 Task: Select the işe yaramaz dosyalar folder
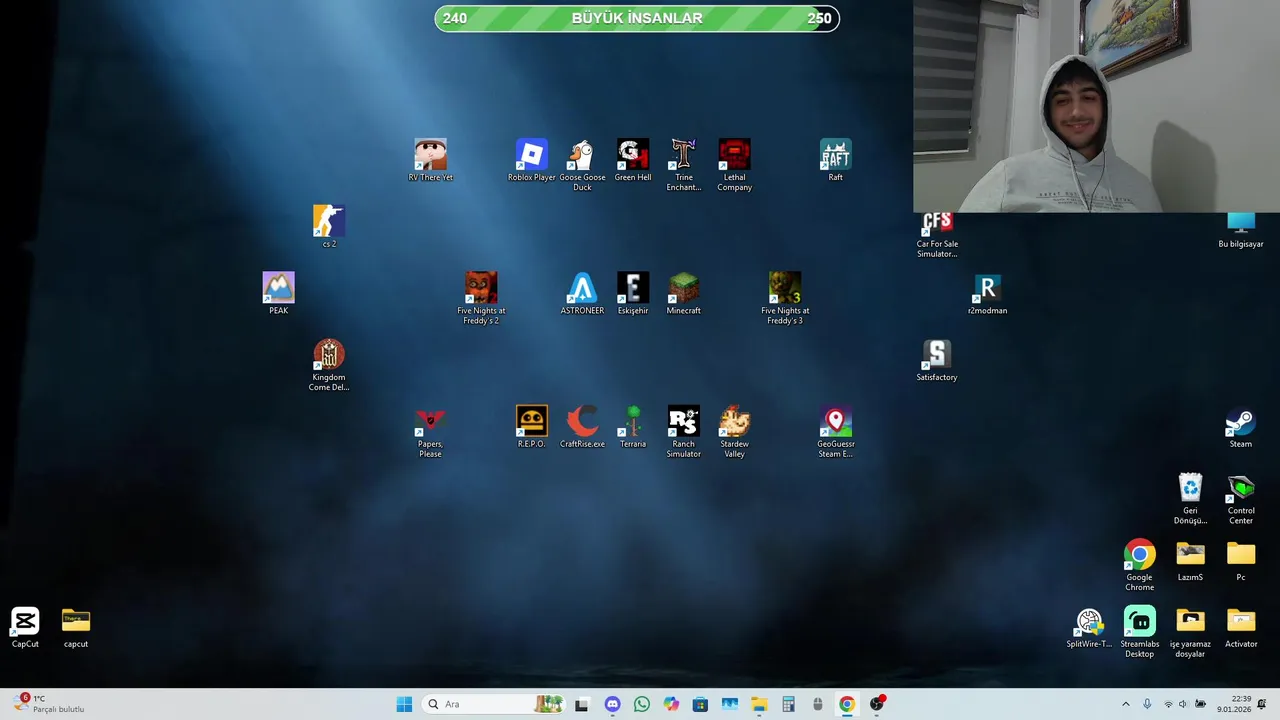[x=1190, y=632]
